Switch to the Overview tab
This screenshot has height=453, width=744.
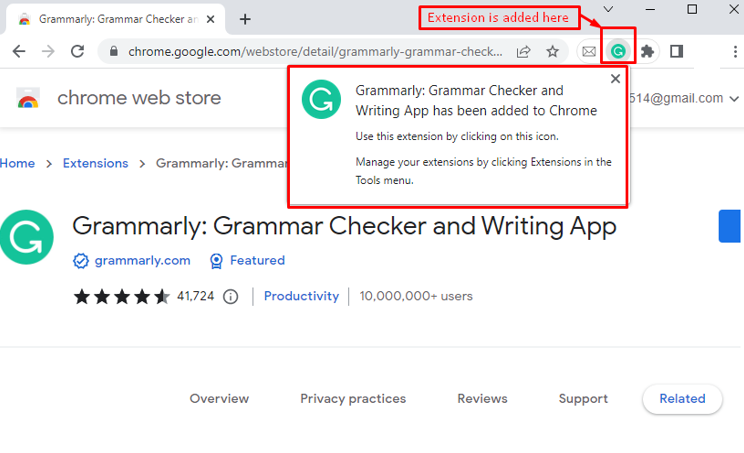(x=219, y=398)
